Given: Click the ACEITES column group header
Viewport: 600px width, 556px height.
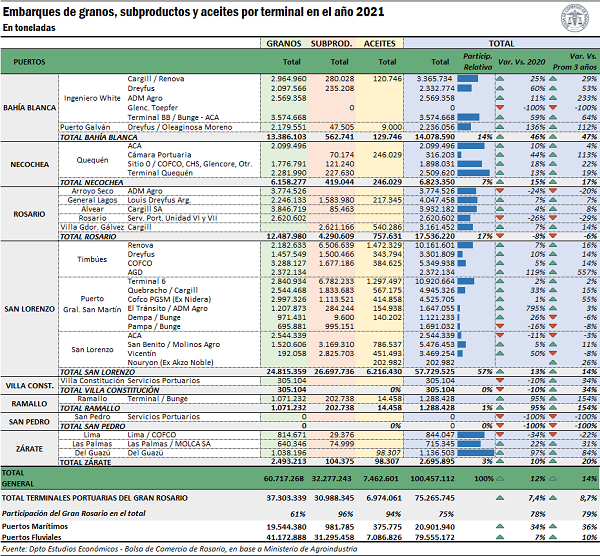Looking at the screenshot, I should 379,44.
